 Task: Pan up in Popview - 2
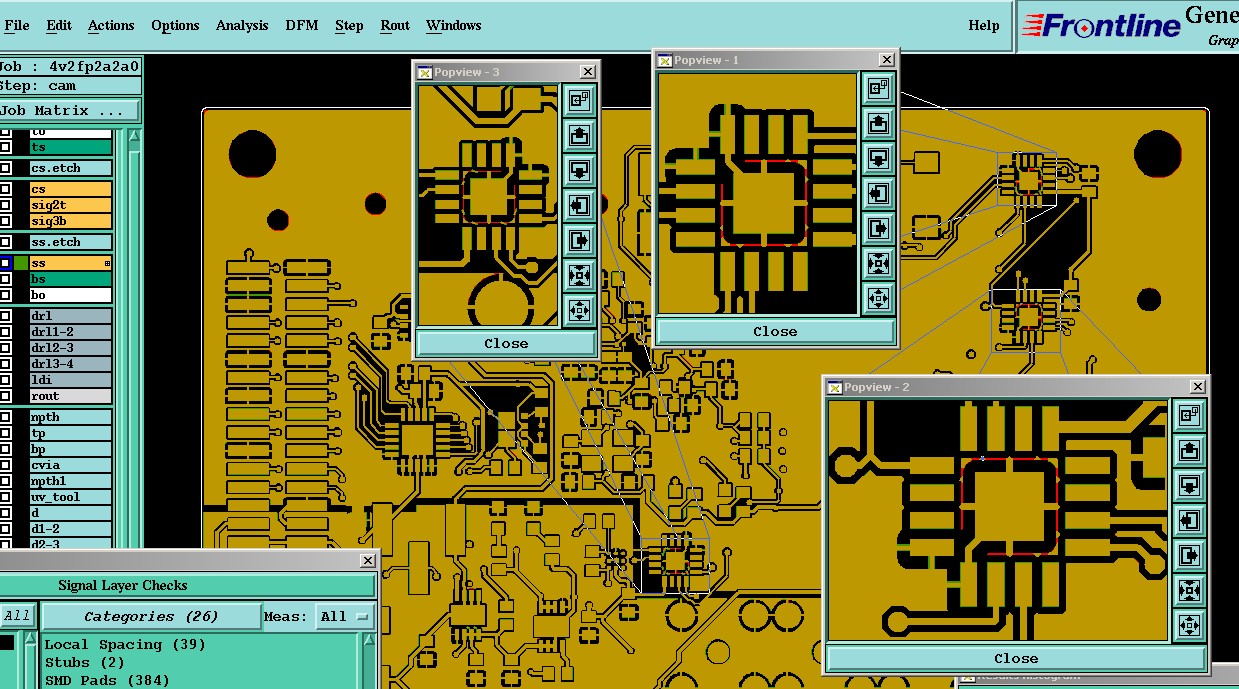(1188, 450)
